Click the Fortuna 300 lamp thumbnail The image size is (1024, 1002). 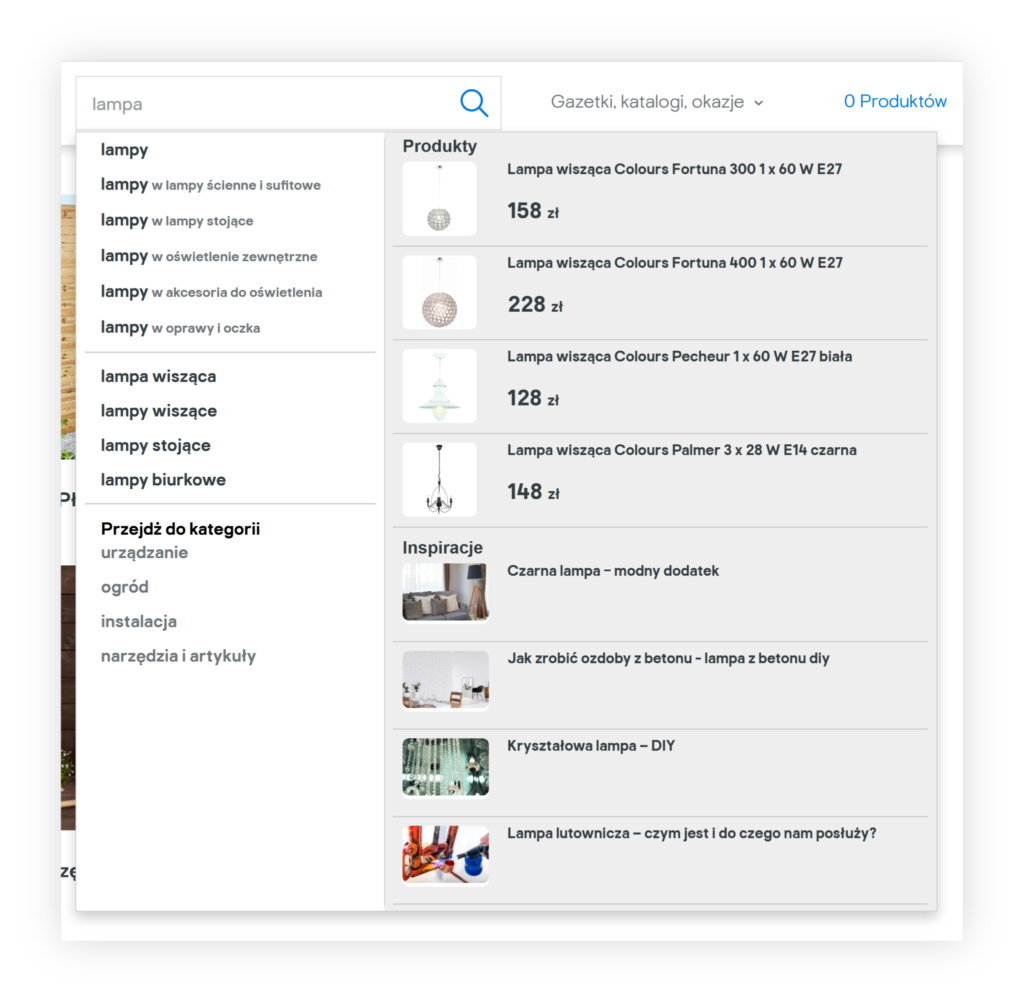pyautogui.click(x=439, y=199)
